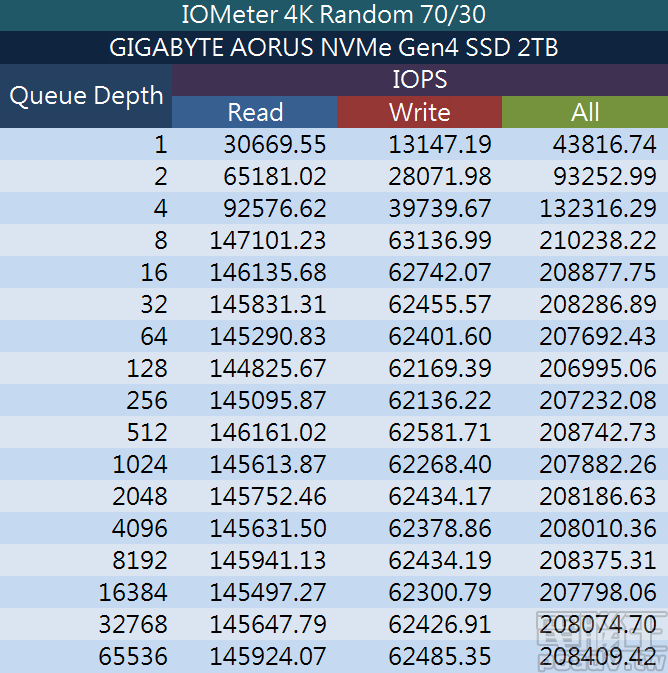Select read value 65181.02

275,176
